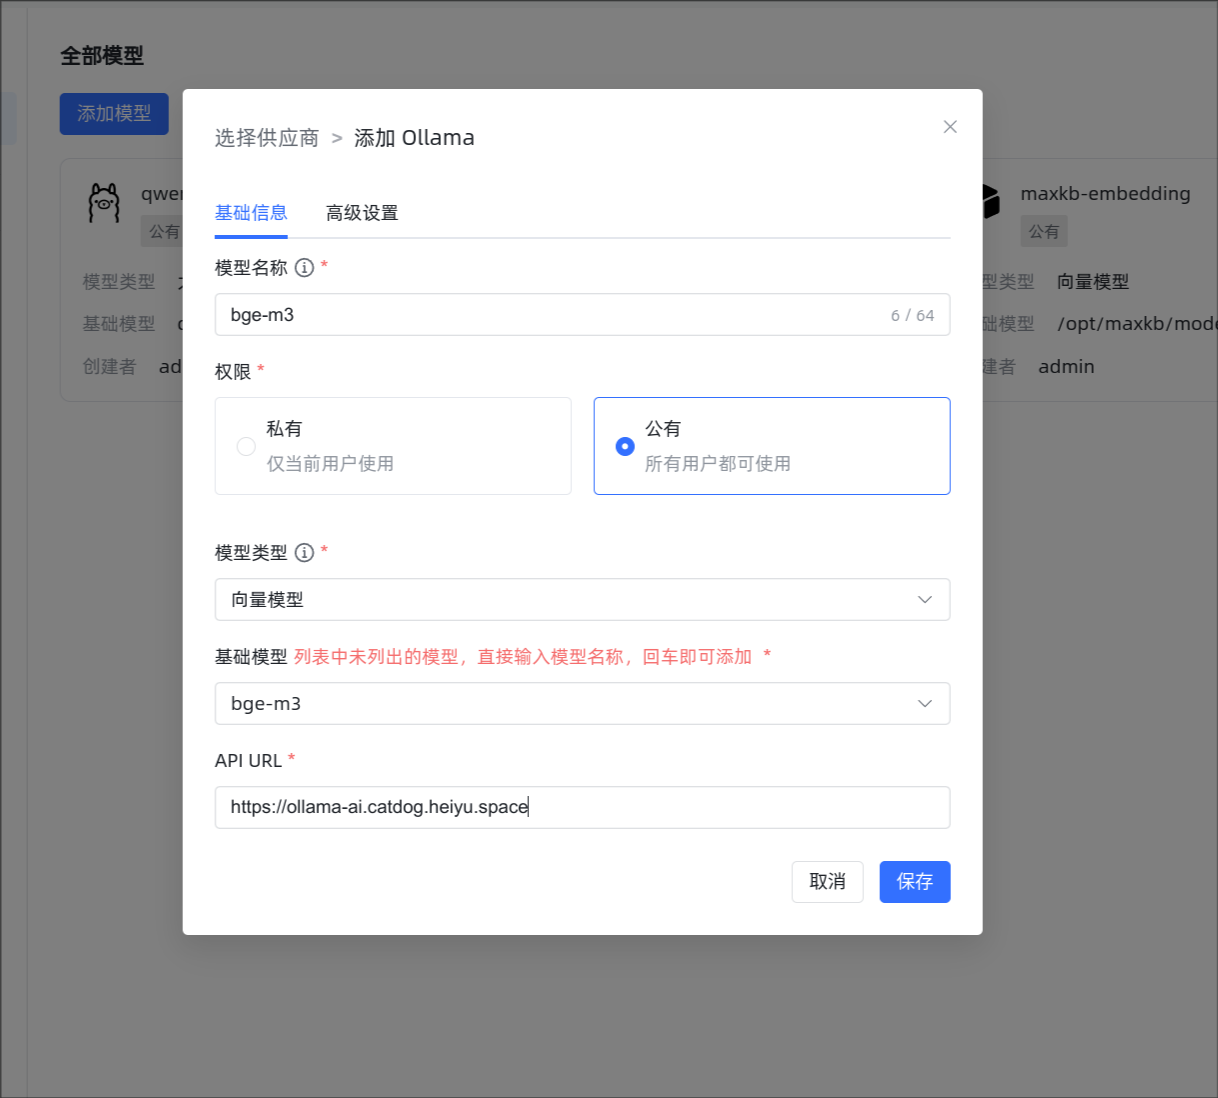This screenshot has width=1218, height=1098.
Task: Click the 保存 save button
Action: point(915,882)
